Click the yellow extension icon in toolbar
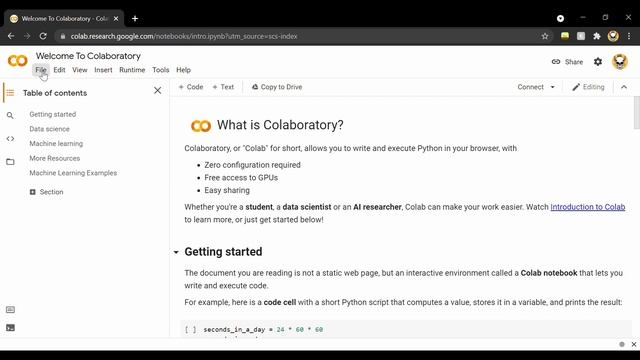The height and width of the screenshot is (360, 640). coord(565,36)
